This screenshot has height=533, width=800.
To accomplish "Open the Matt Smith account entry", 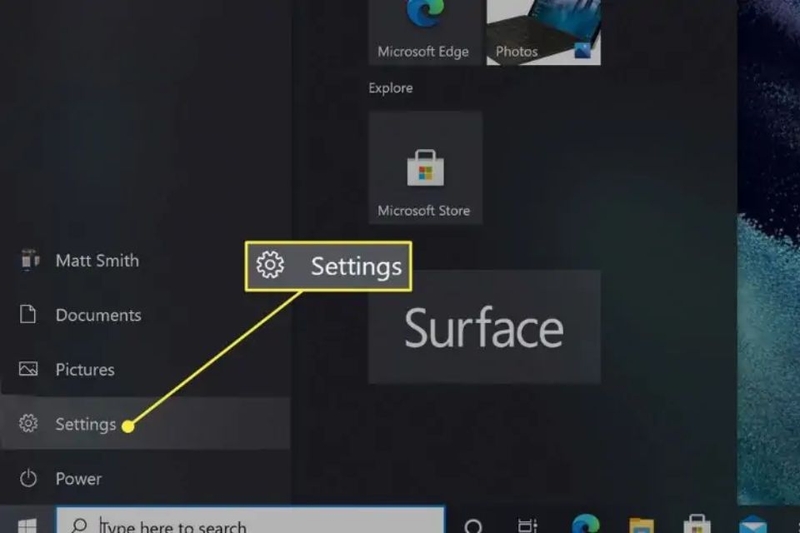I will click(x=145, y=261).
